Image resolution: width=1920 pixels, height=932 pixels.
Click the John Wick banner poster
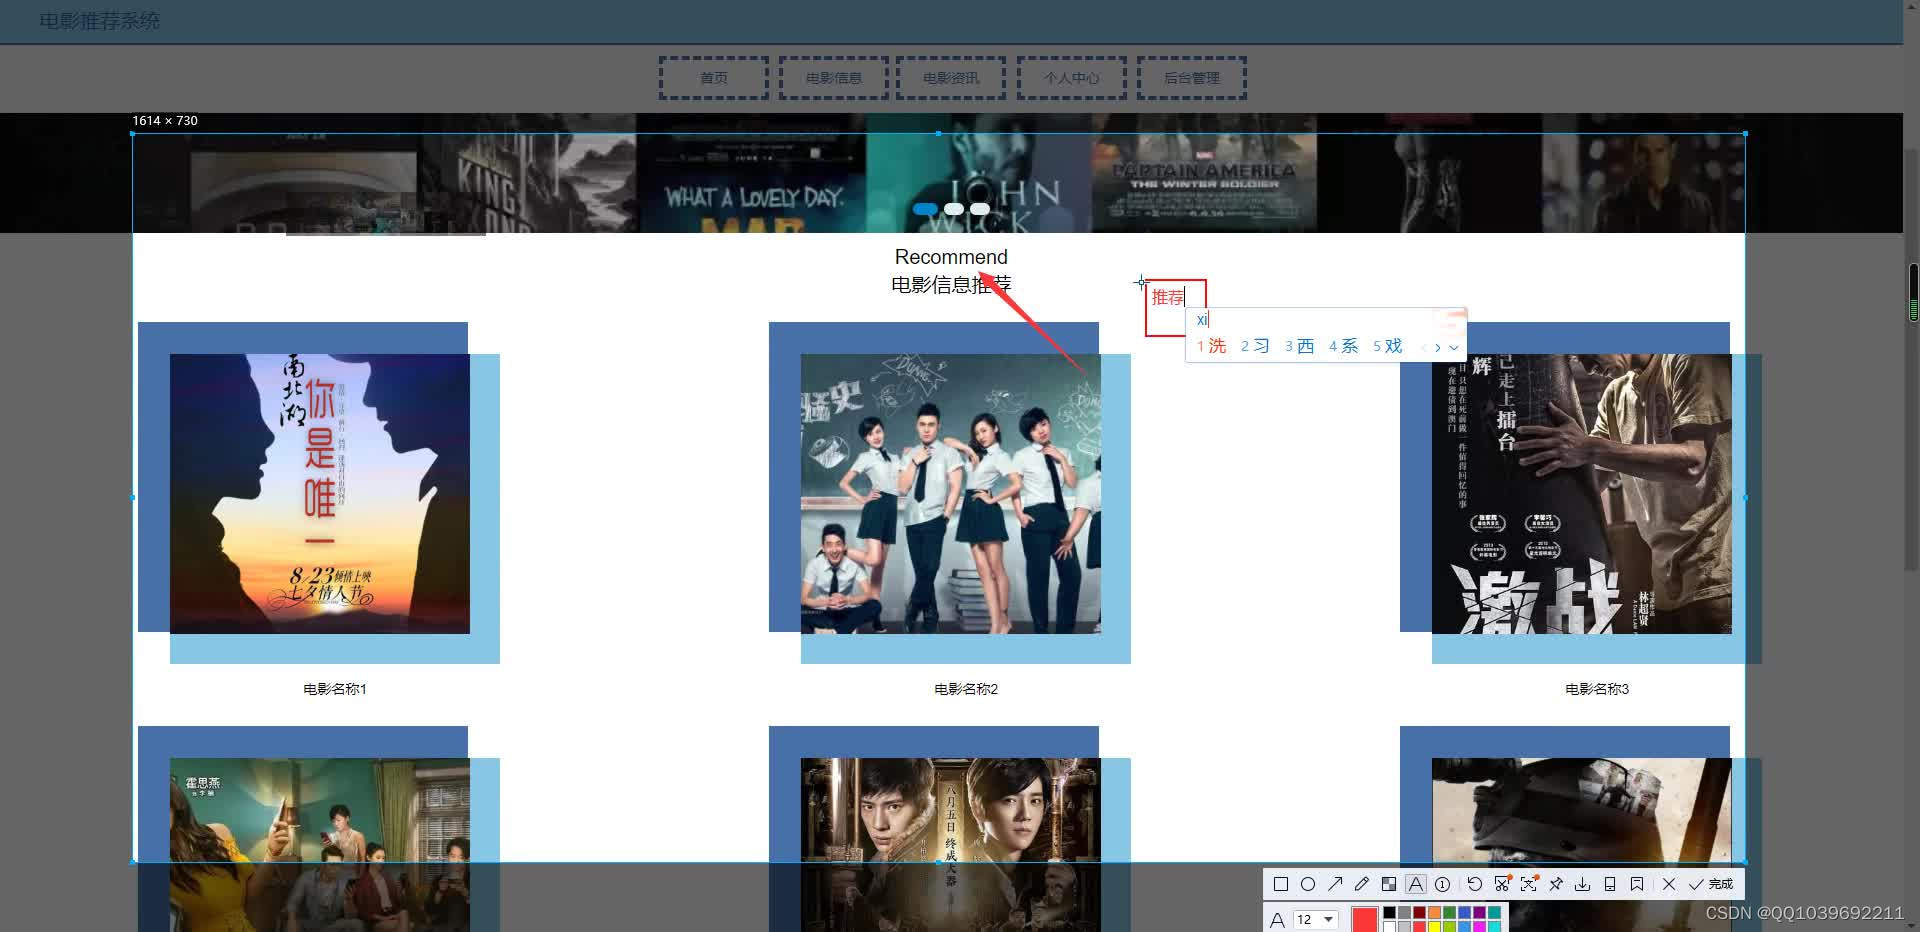coord(979,173)
